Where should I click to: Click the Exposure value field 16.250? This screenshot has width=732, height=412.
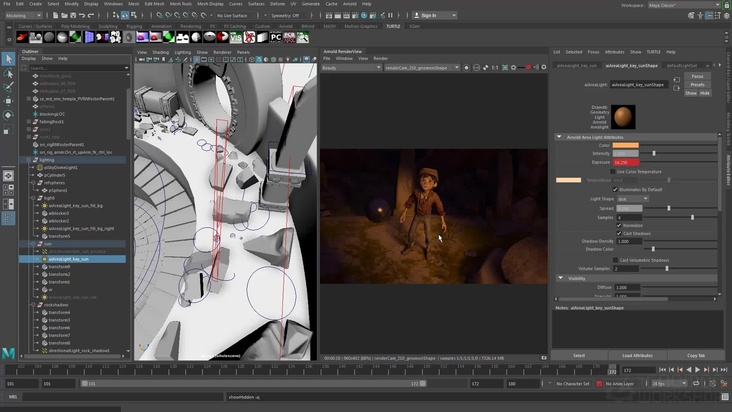point(626,162)
